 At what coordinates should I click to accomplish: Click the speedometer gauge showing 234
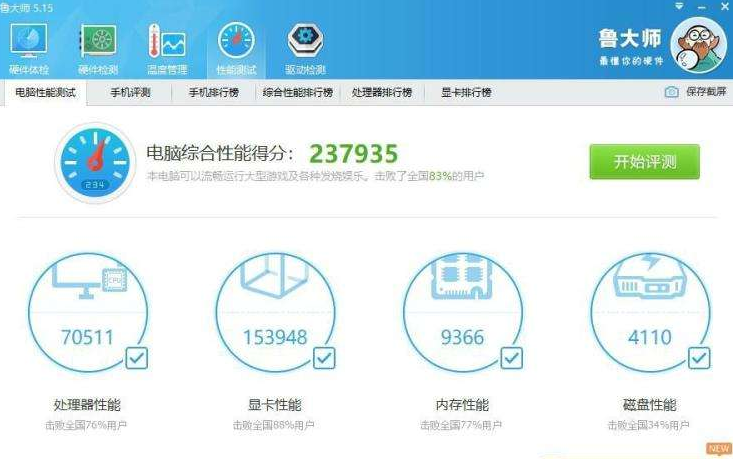click(x=95, y=163)
